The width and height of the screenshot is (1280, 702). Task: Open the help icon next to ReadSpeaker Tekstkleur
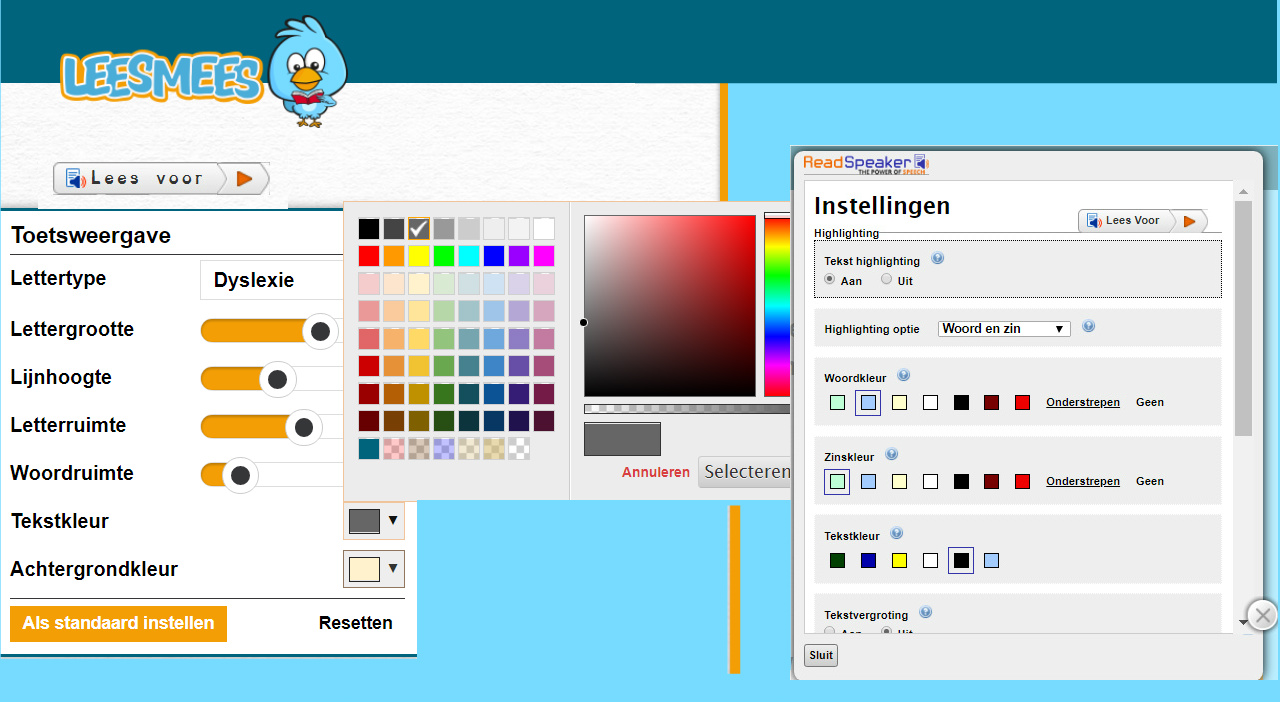coord(897,534)
